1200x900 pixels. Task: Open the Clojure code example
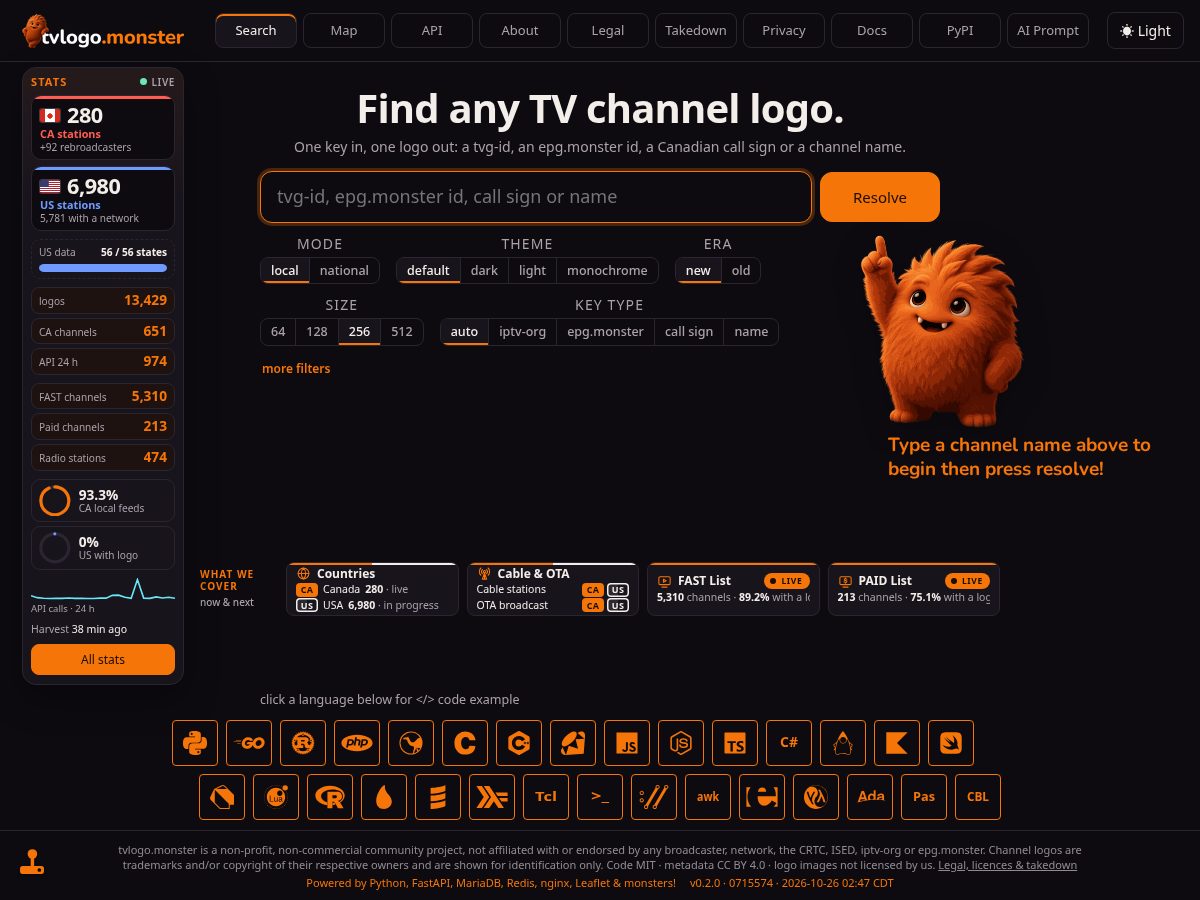pos(816,797)
